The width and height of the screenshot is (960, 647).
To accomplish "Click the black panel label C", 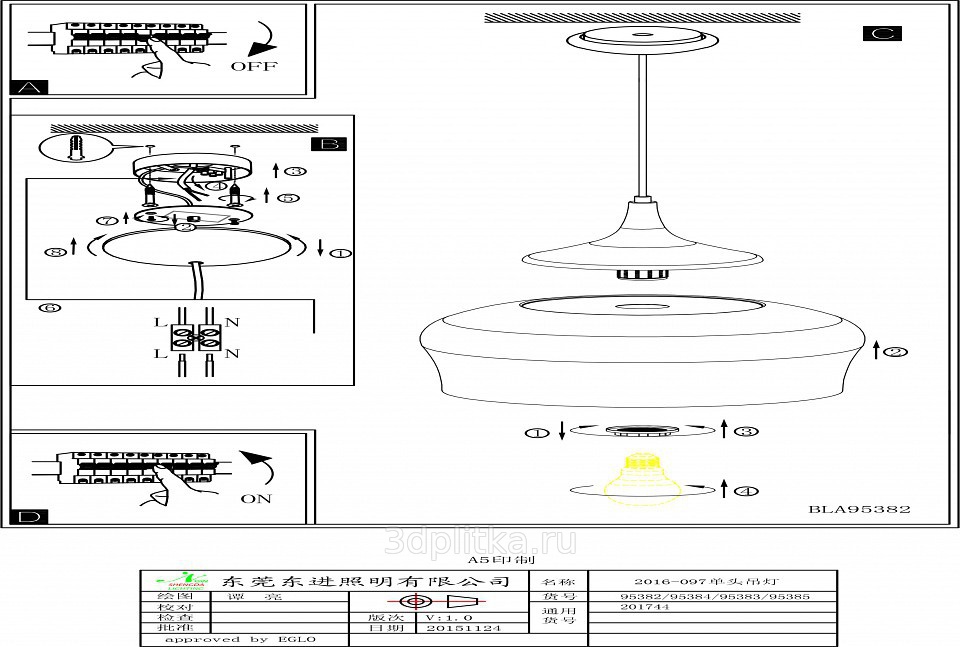I will tap(881, 33).
